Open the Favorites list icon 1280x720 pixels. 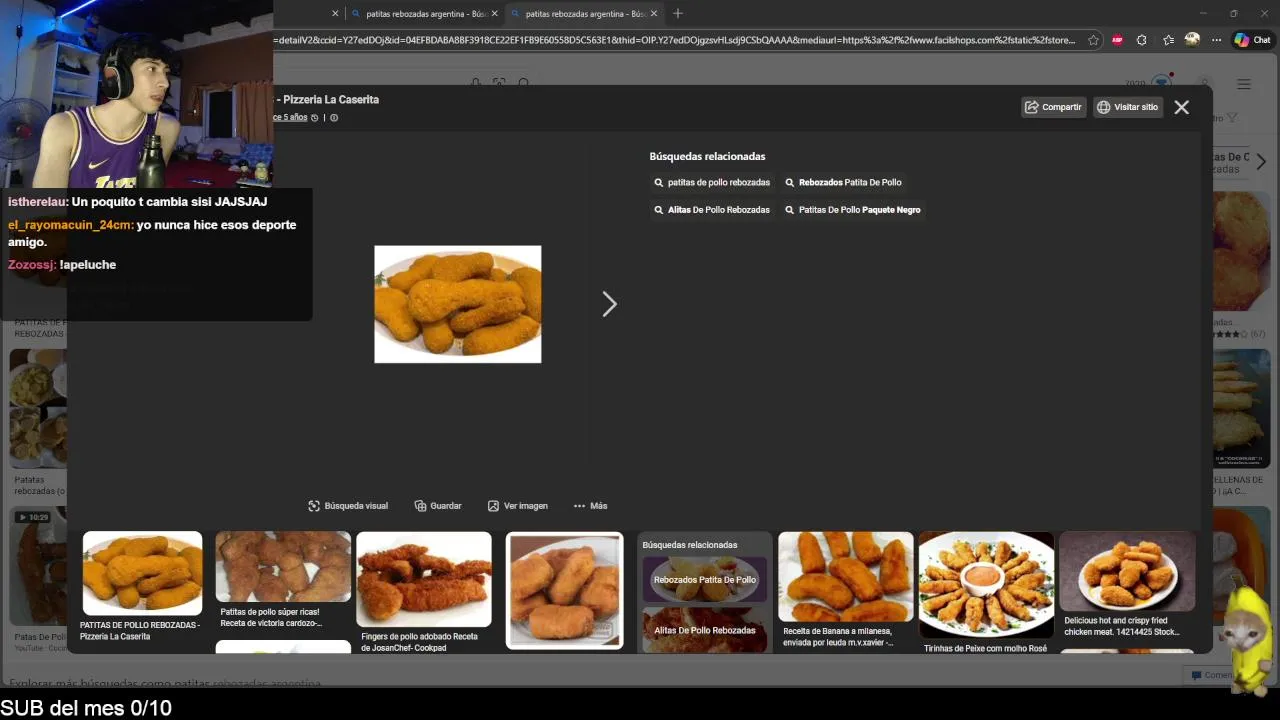(1168, 40)
